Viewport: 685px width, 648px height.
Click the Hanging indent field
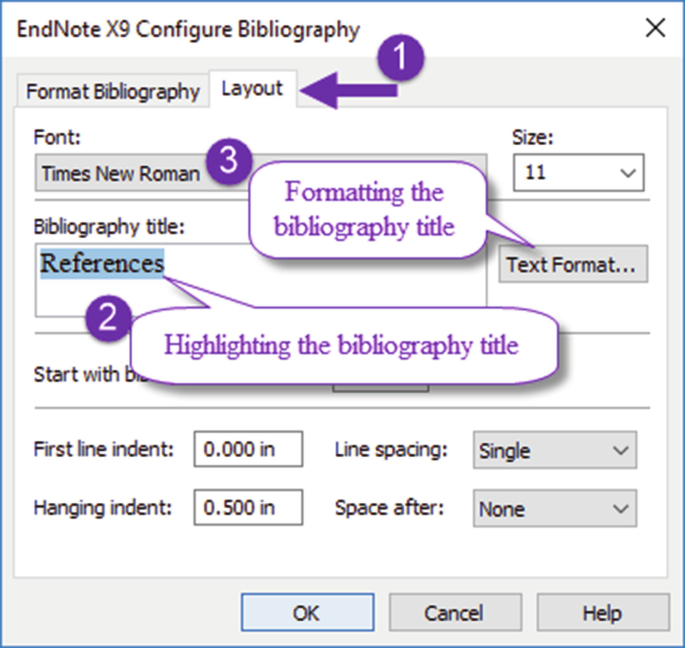coord(248,508)
